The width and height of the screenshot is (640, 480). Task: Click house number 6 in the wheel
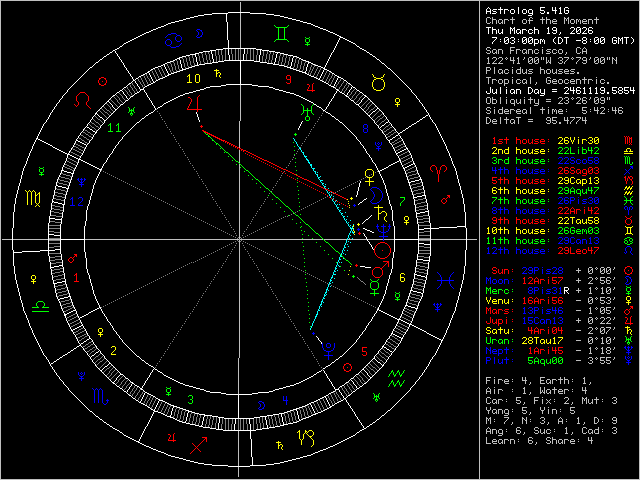402,278
